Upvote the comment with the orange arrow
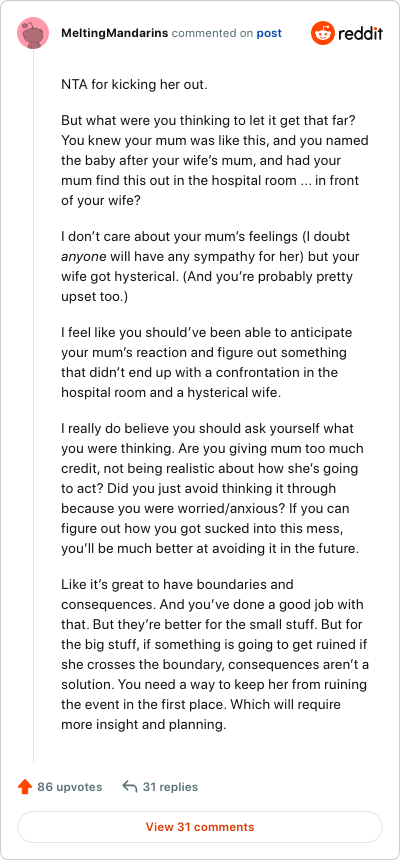 pyautogui.click(x=25, y=787)
